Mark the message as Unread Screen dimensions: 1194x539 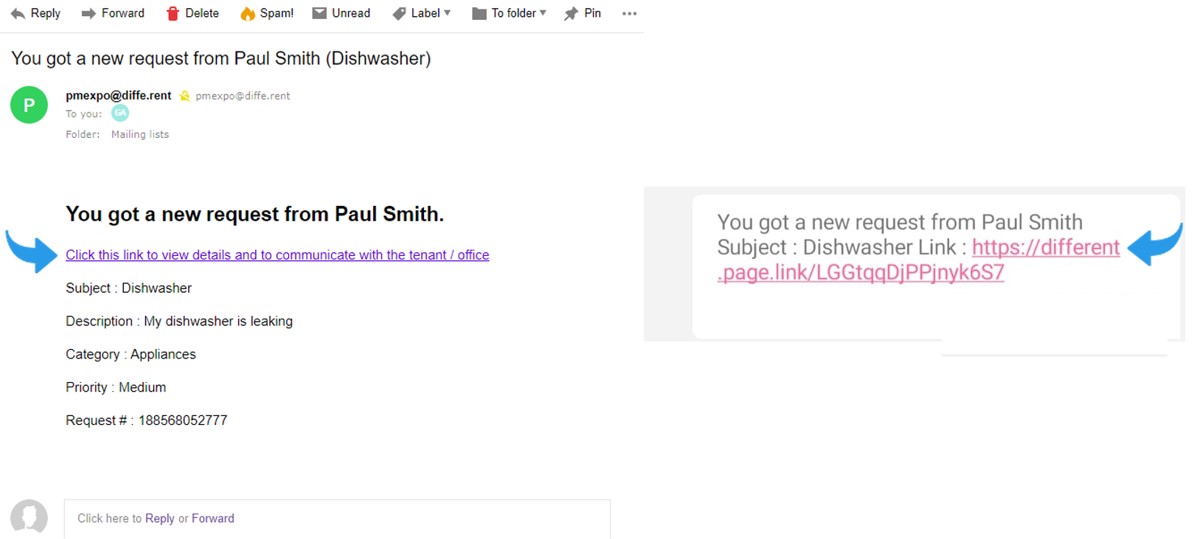[x=341, y=13]
